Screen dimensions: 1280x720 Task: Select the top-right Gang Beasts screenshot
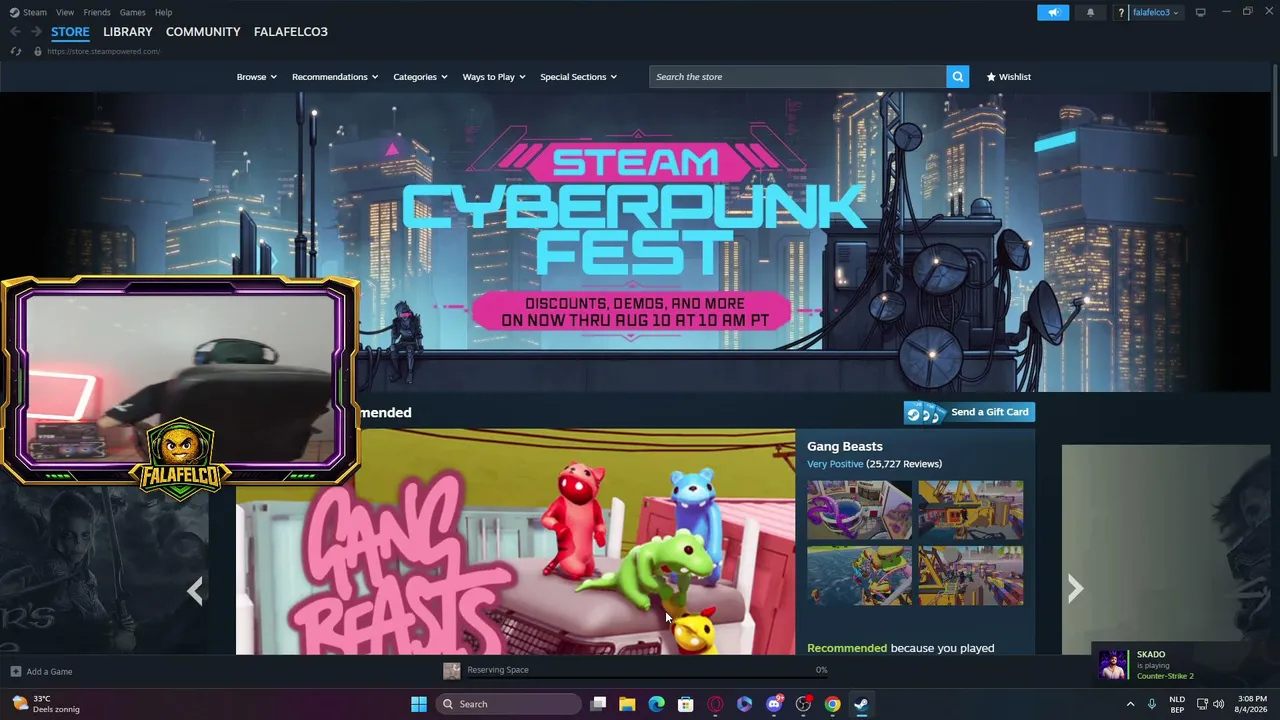click(971, 510)
